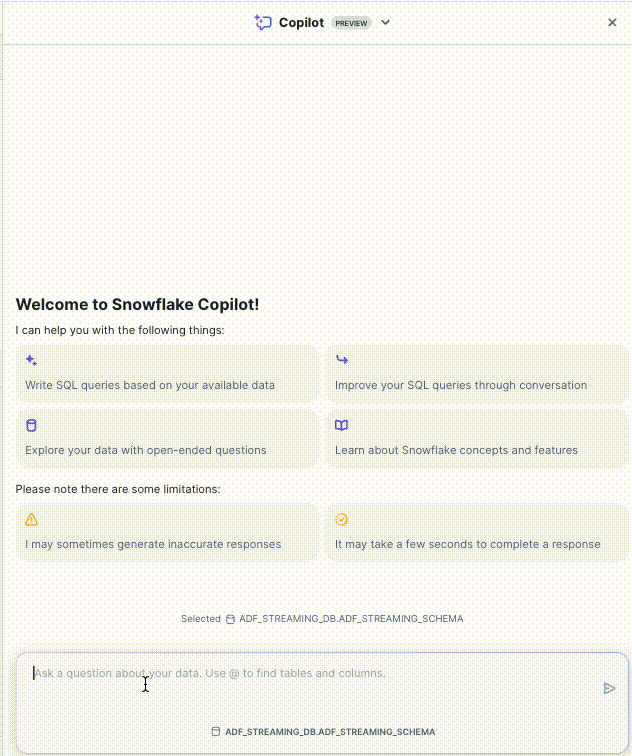
Task: Open the schema selector below the input box
Action: [x=323, y=732]
